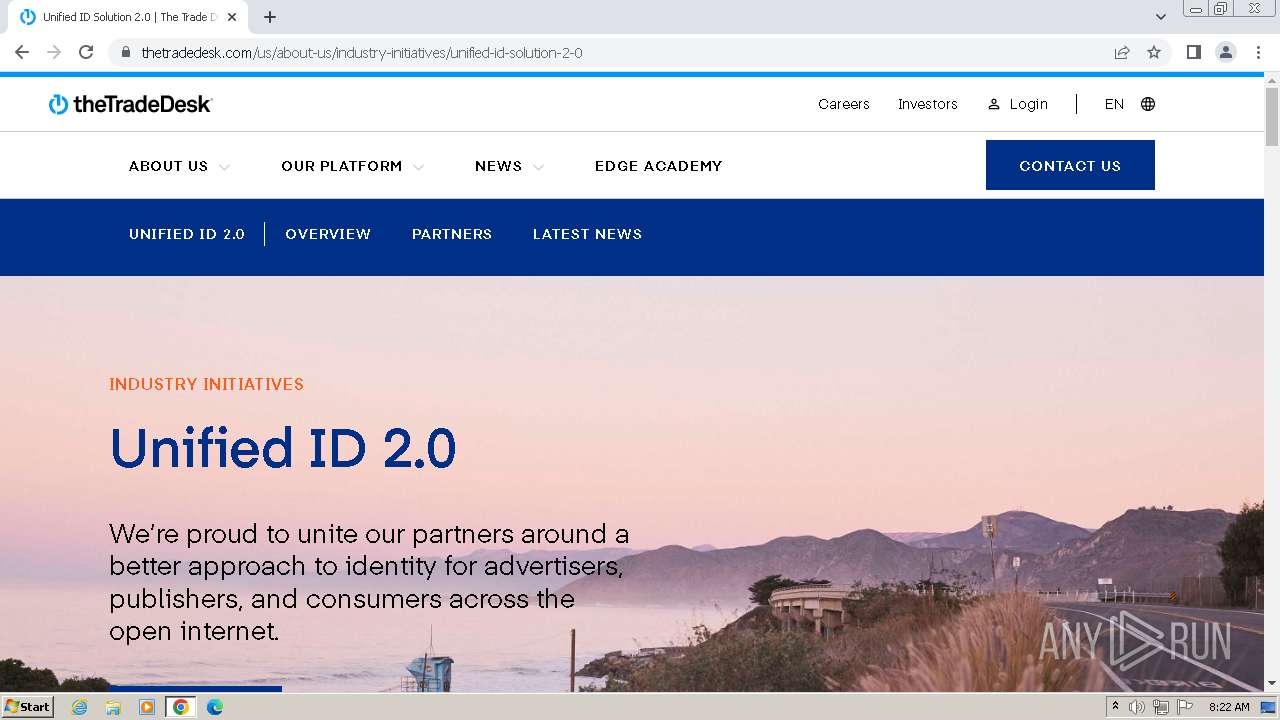Open the Investors link
The image size is (1280, 720).
point(928,104)
